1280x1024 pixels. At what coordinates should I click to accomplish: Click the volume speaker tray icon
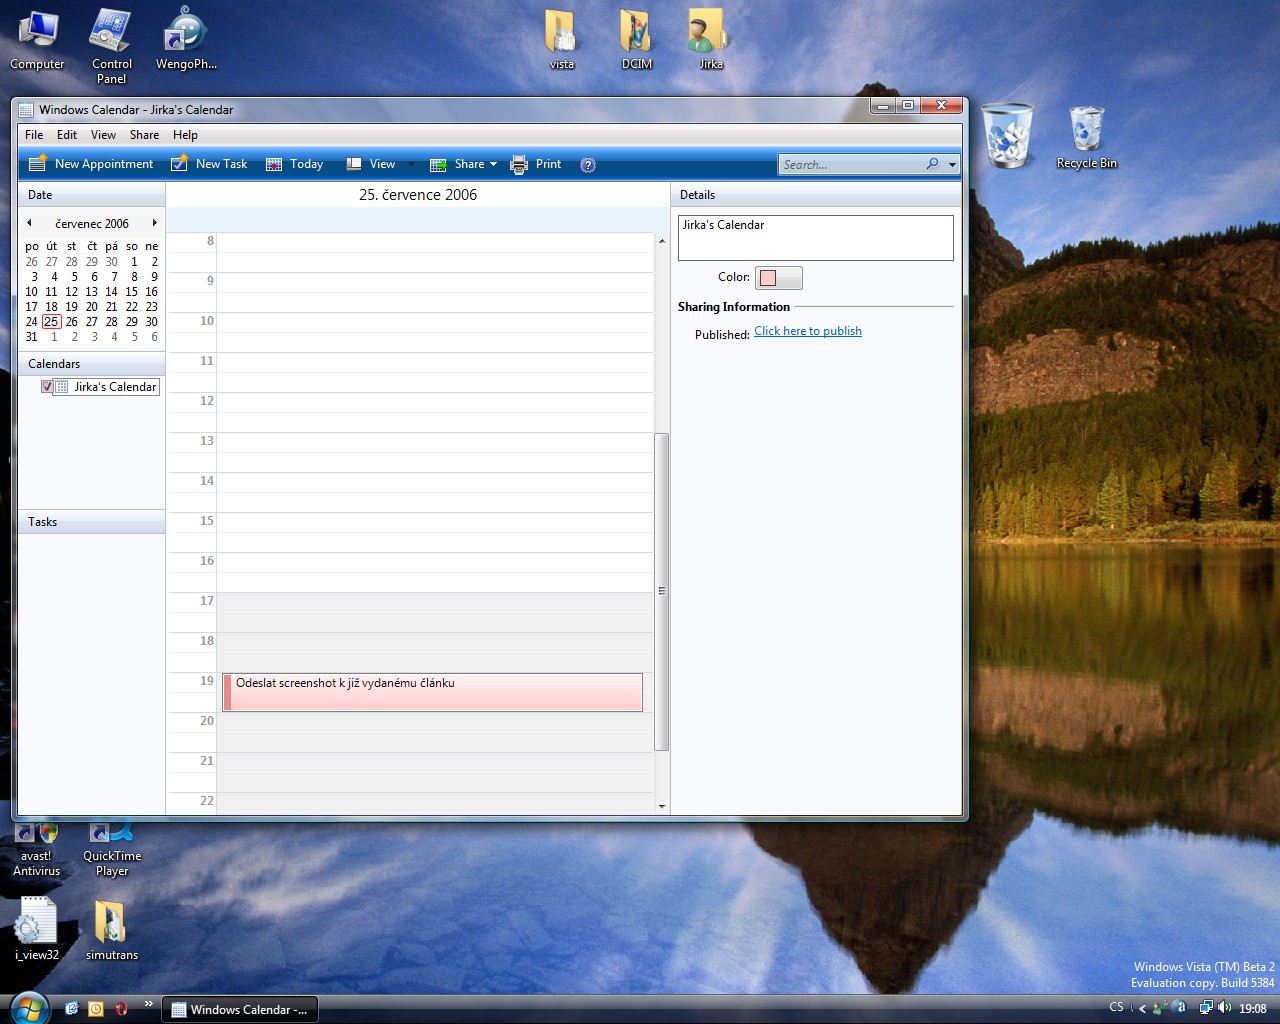(1225, 1008)
